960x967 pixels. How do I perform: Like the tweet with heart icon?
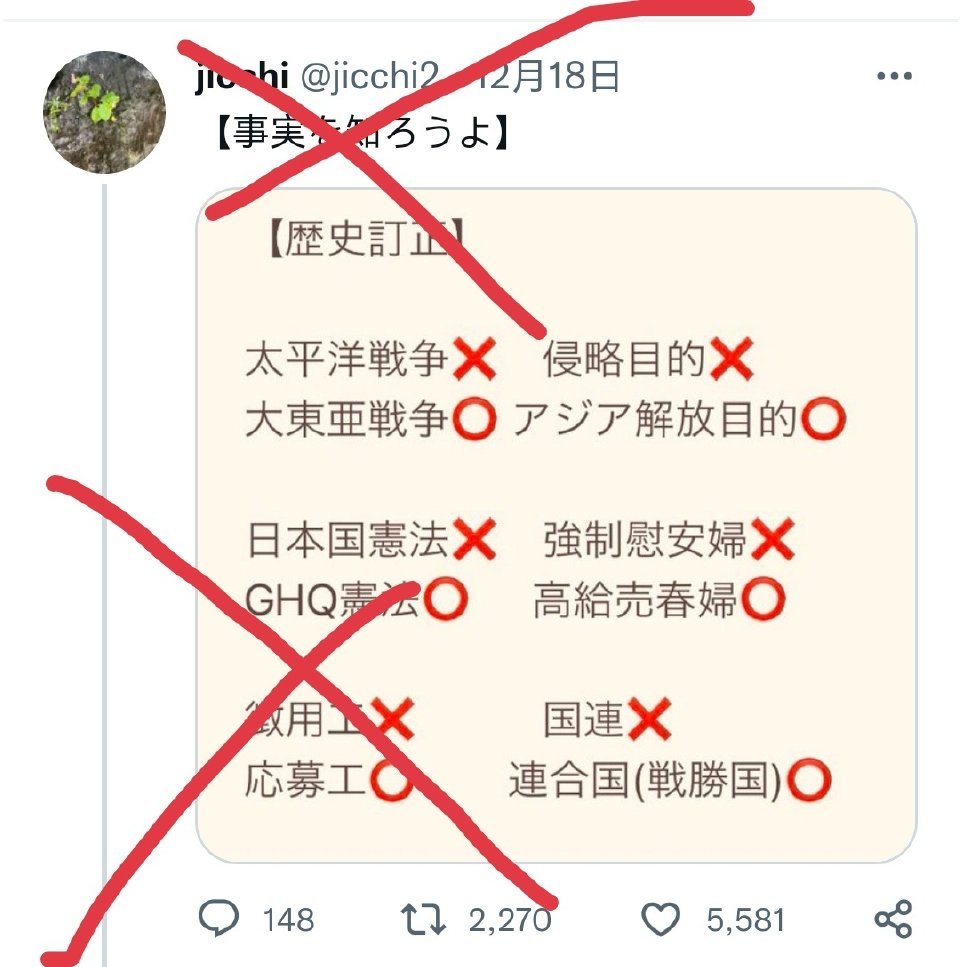pos(660,919)
